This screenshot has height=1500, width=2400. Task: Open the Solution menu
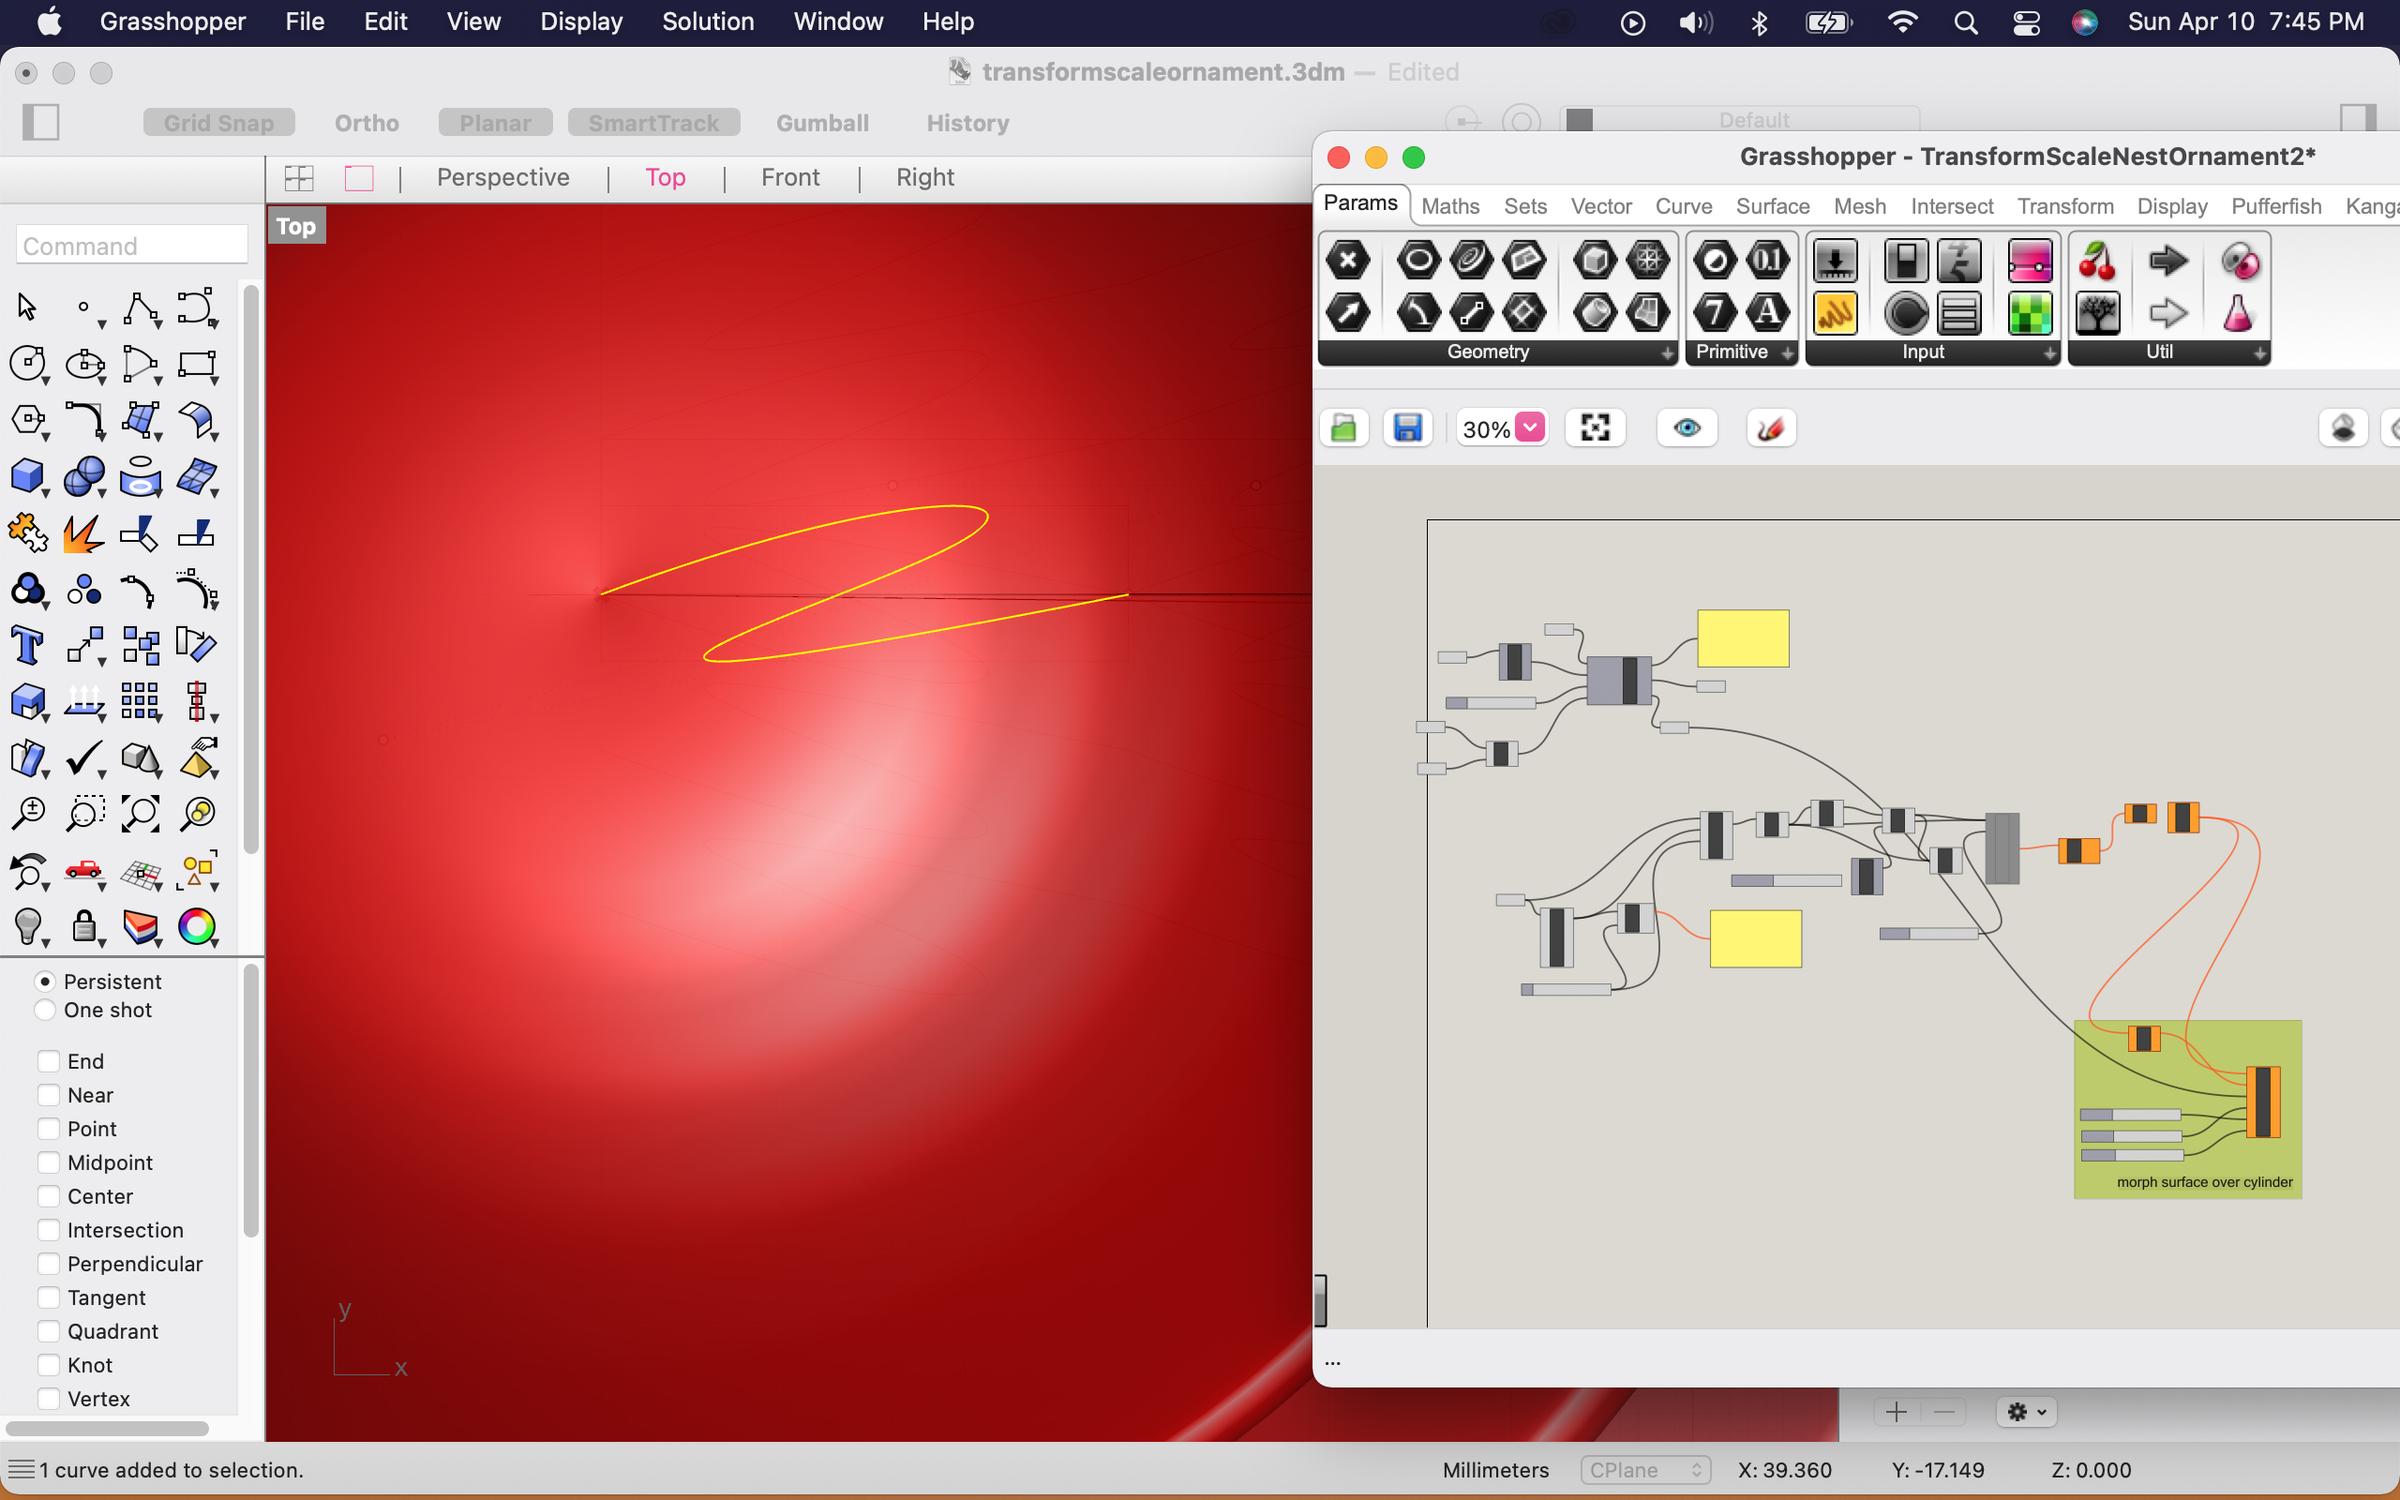(707, 22)
